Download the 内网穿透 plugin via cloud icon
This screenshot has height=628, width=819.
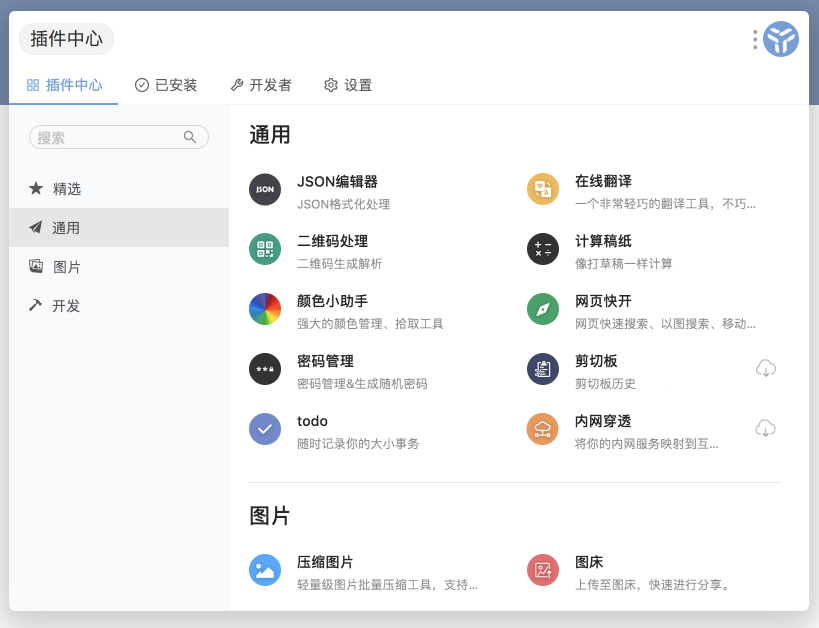[766, 428]
